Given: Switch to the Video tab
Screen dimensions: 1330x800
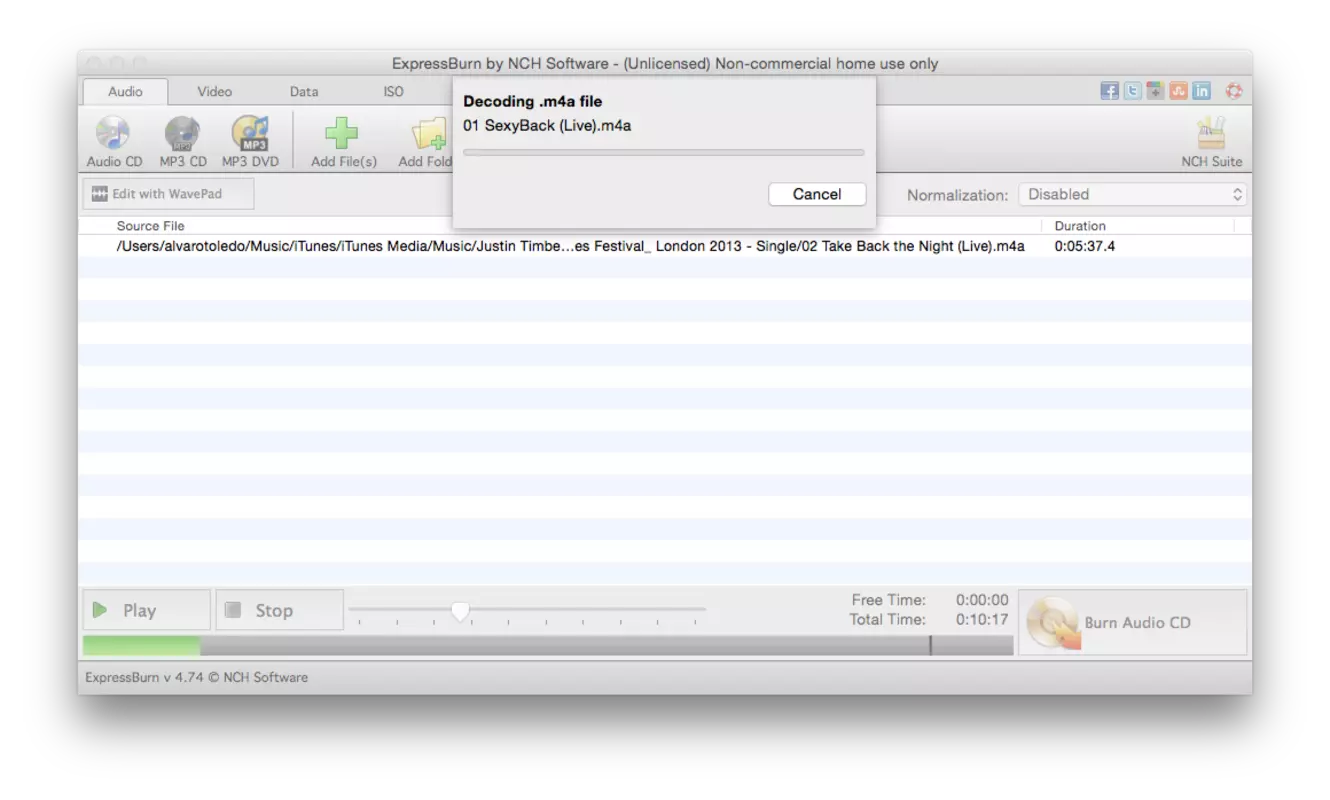Looking at the screenshot, I should 214,91.
